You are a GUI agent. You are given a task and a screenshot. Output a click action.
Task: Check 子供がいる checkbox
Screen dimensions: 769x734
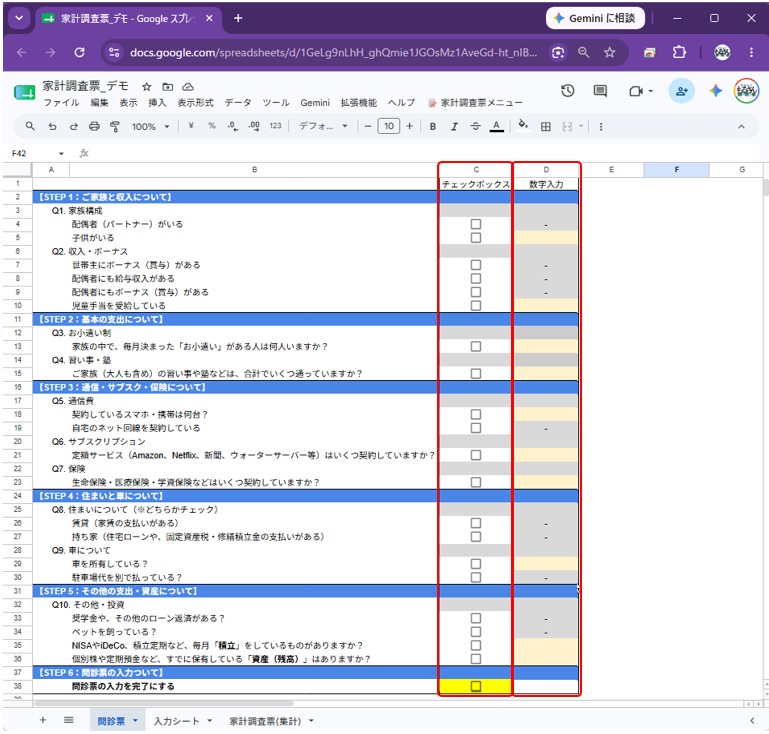[x=476, y=238]
